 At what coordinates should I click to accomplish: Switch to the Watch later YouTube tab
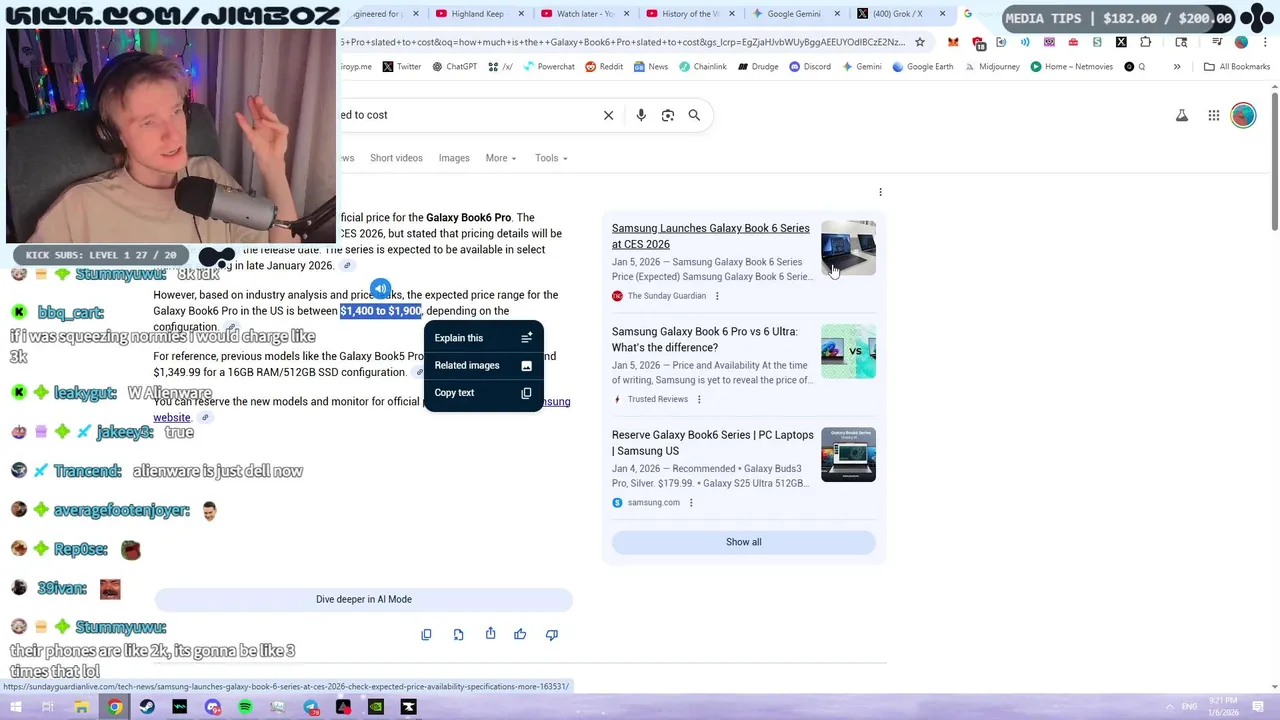(585, 14)
